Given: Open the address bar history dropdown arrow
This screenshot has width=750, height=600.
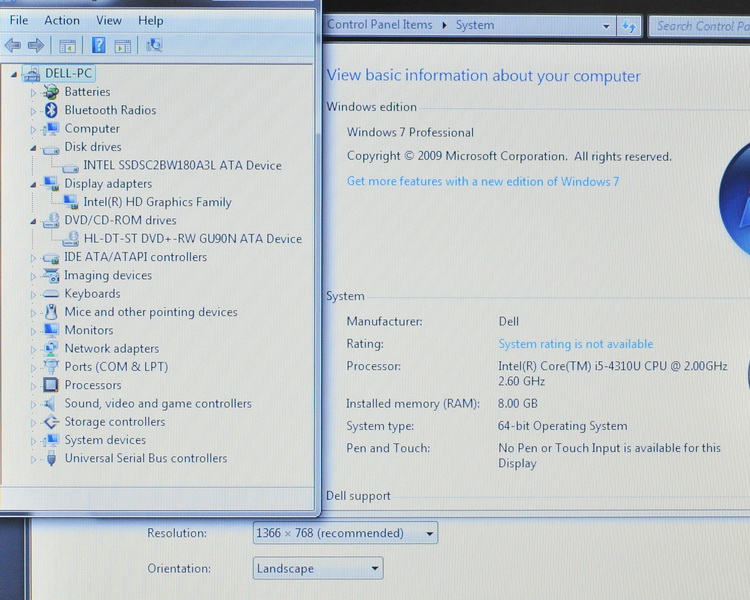Looking at the screenshot, I should tap(606, 26).
